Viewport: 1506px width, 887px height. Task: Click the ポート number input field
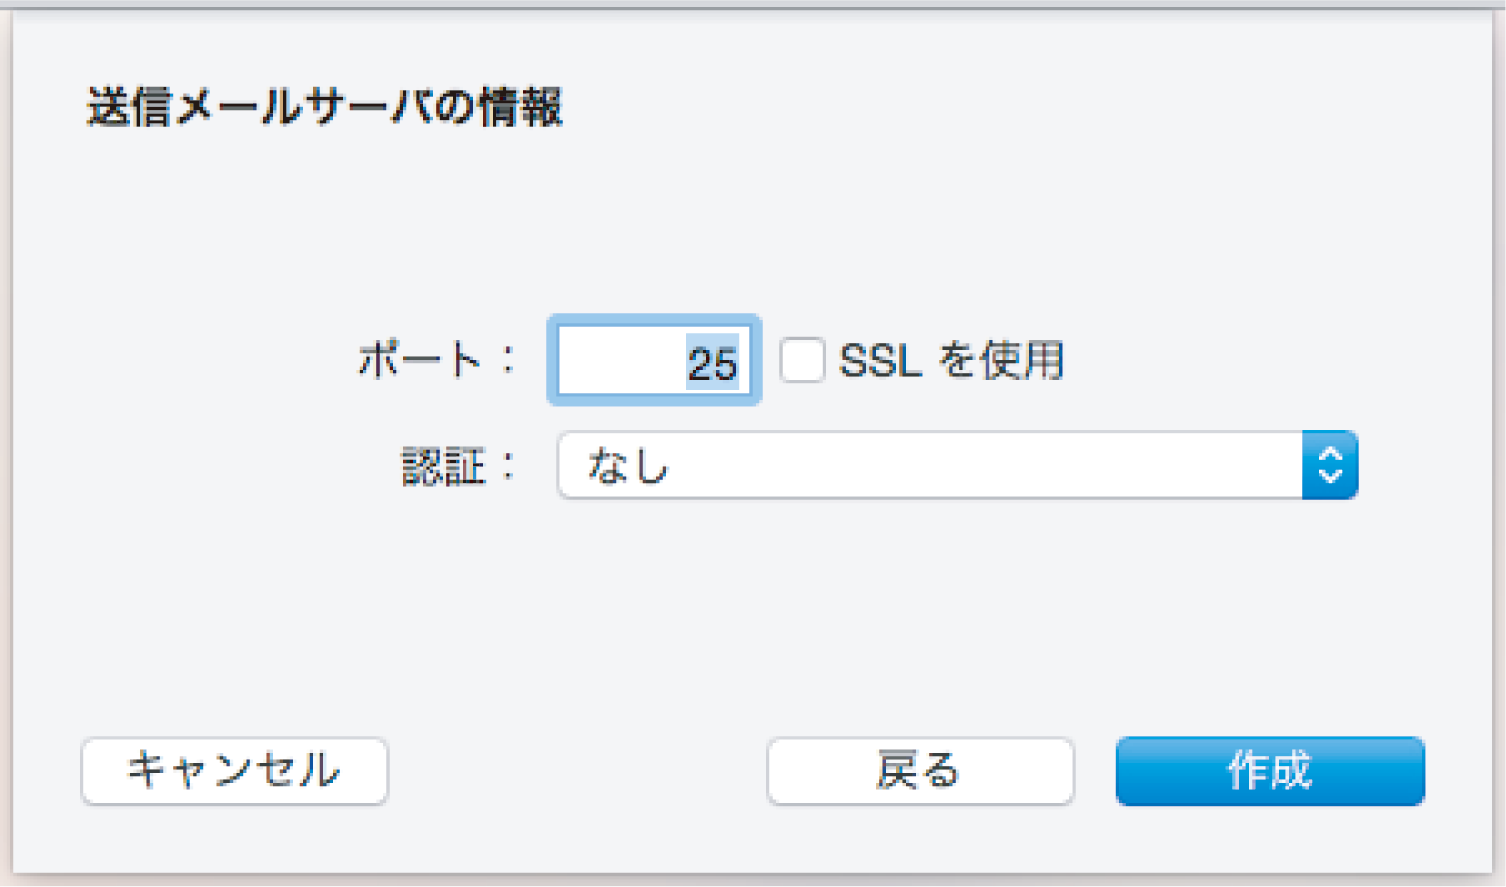tap(654, 360)
